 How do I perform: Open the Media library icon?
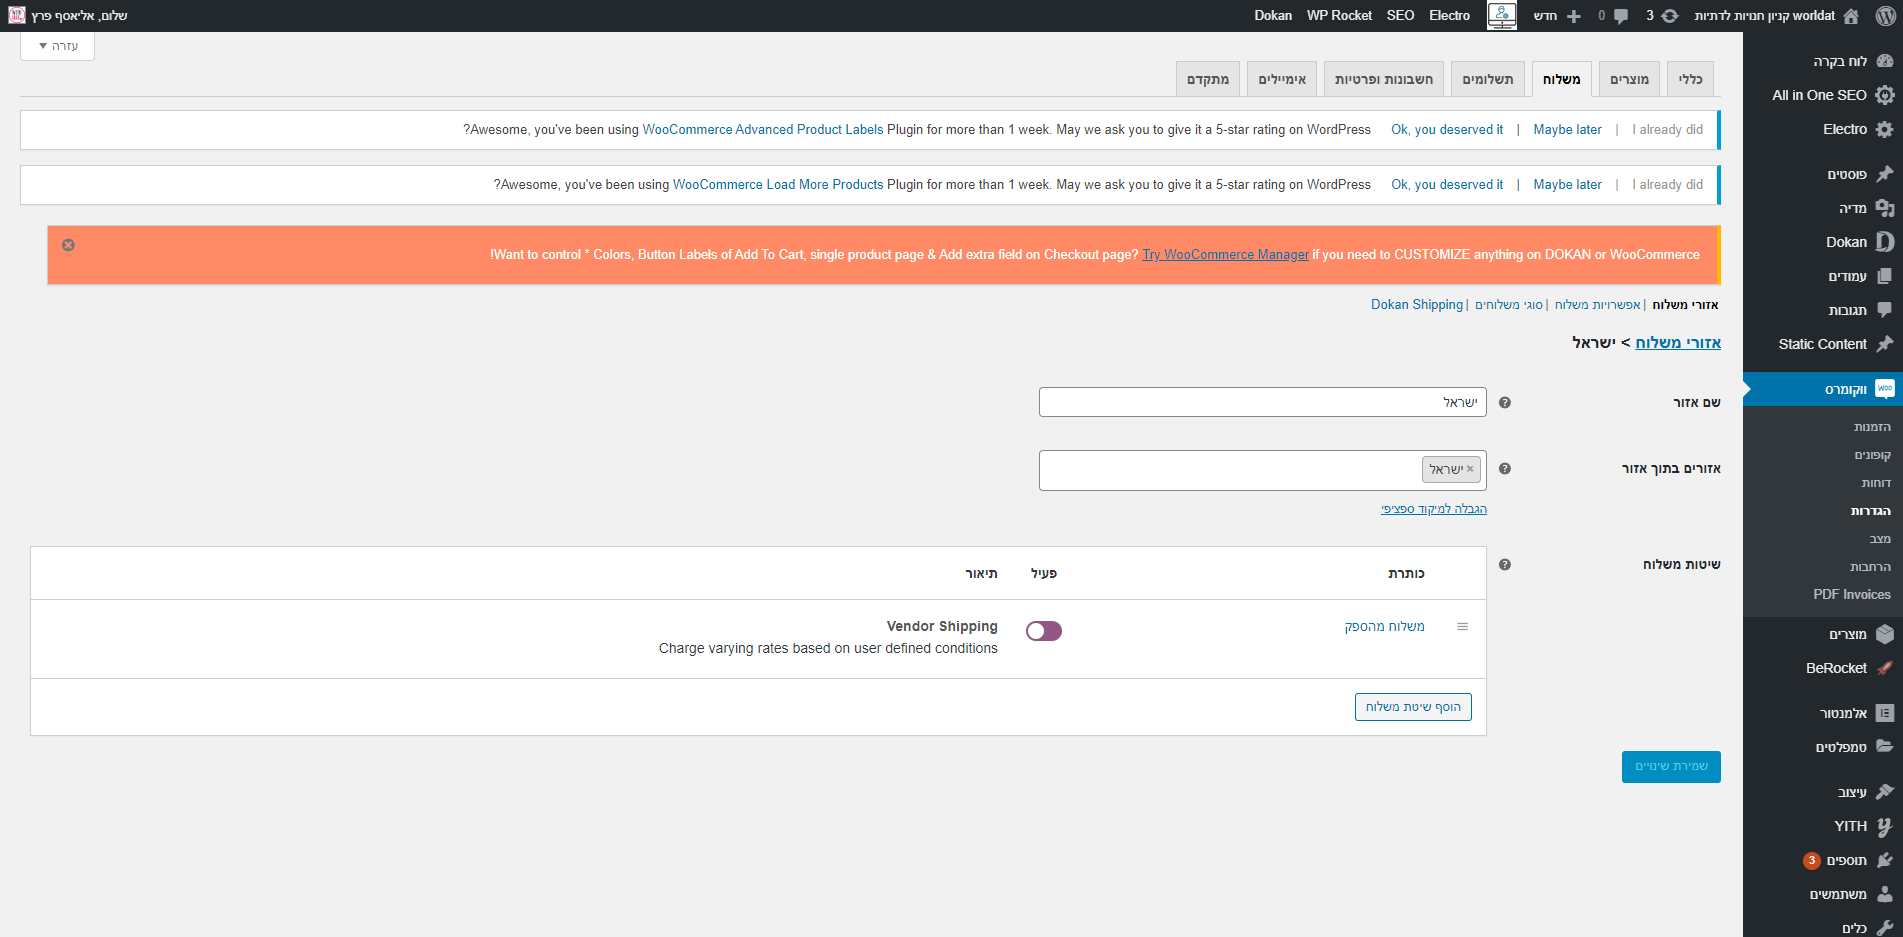point(1885,208)
